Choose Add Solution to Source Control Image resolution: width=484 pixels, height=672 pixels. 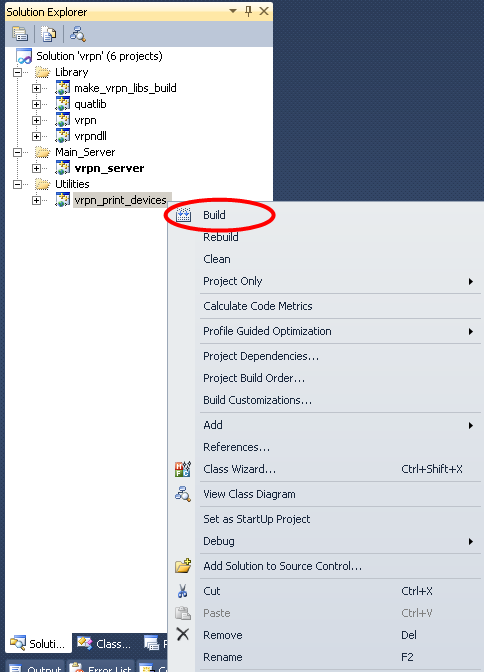[326, 566]
